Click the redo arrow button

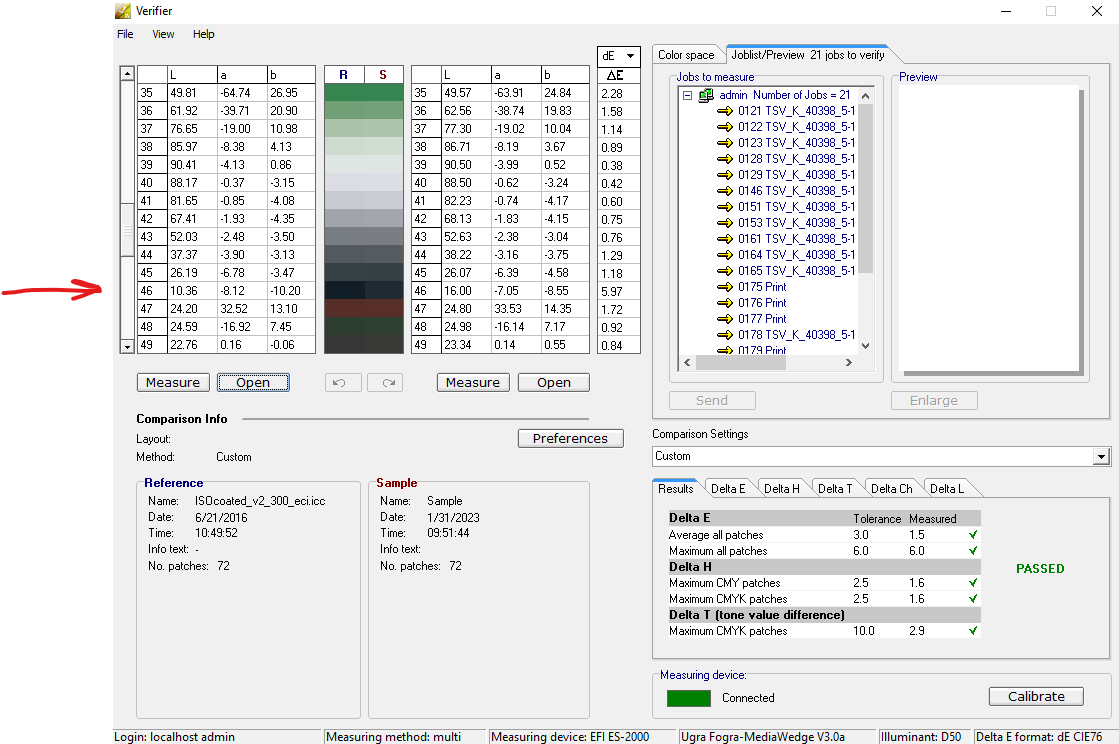click(385, 383)
